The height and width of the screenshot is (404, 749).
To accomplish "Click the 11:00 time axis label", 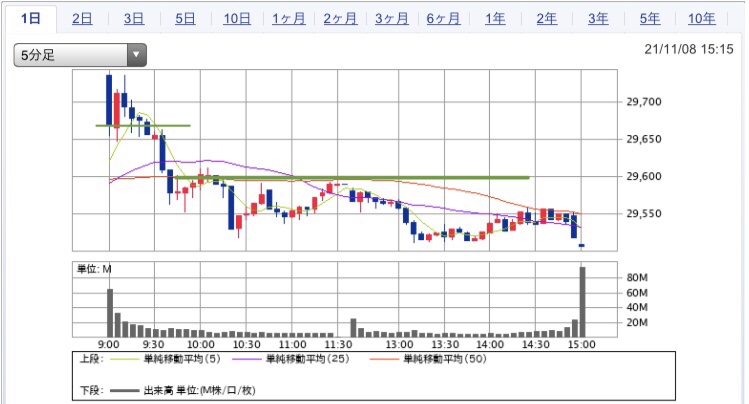I will [x=292, y=344].
